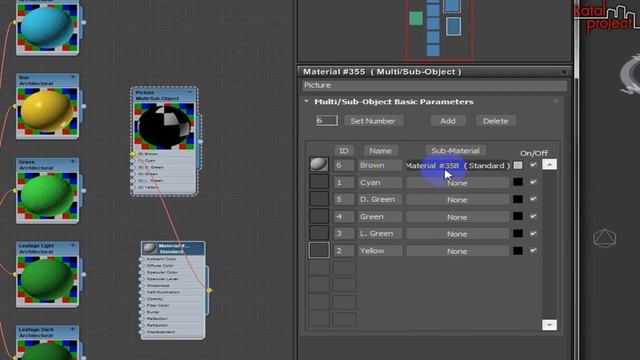Image resolution: width=640 pixels, height=360 pixels.
Task: Click the None sub-material button for D. Green
Action: pyautogui.click(x=458, y=200)
